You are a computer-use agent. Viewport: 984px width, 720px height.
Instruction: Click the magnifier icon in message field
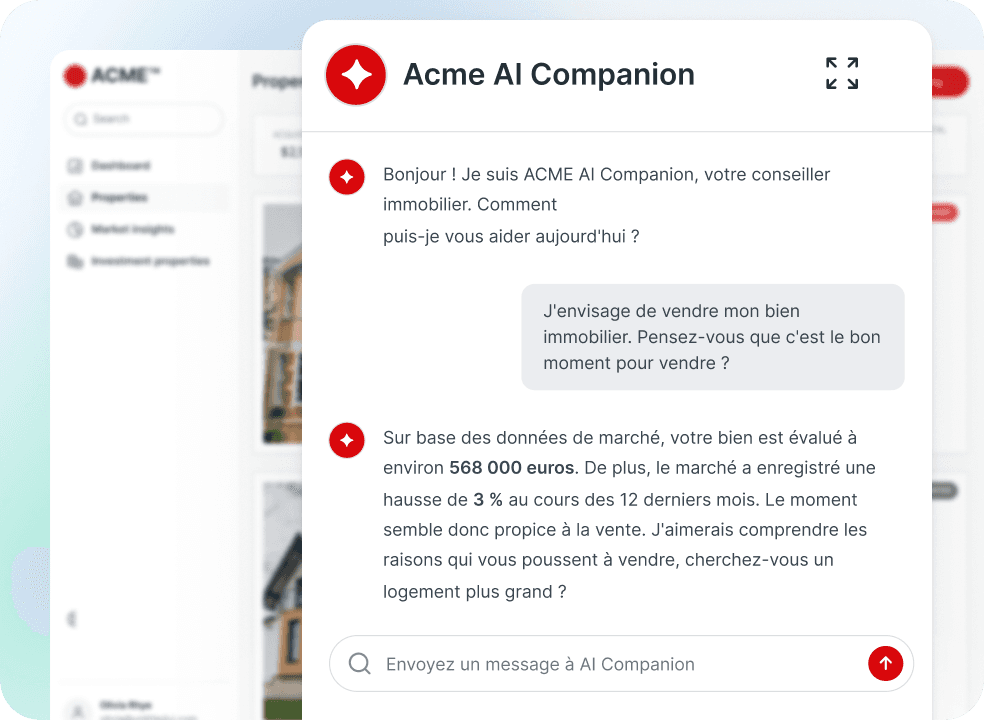[x=360, y=664]
